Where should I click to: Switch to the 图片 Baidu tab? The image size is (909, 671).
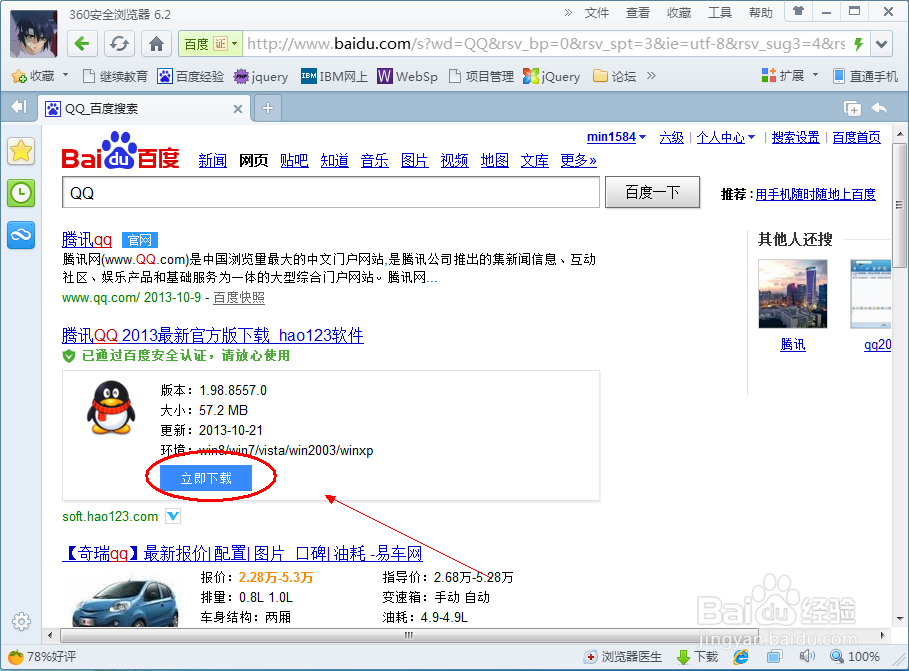point(413,160)
